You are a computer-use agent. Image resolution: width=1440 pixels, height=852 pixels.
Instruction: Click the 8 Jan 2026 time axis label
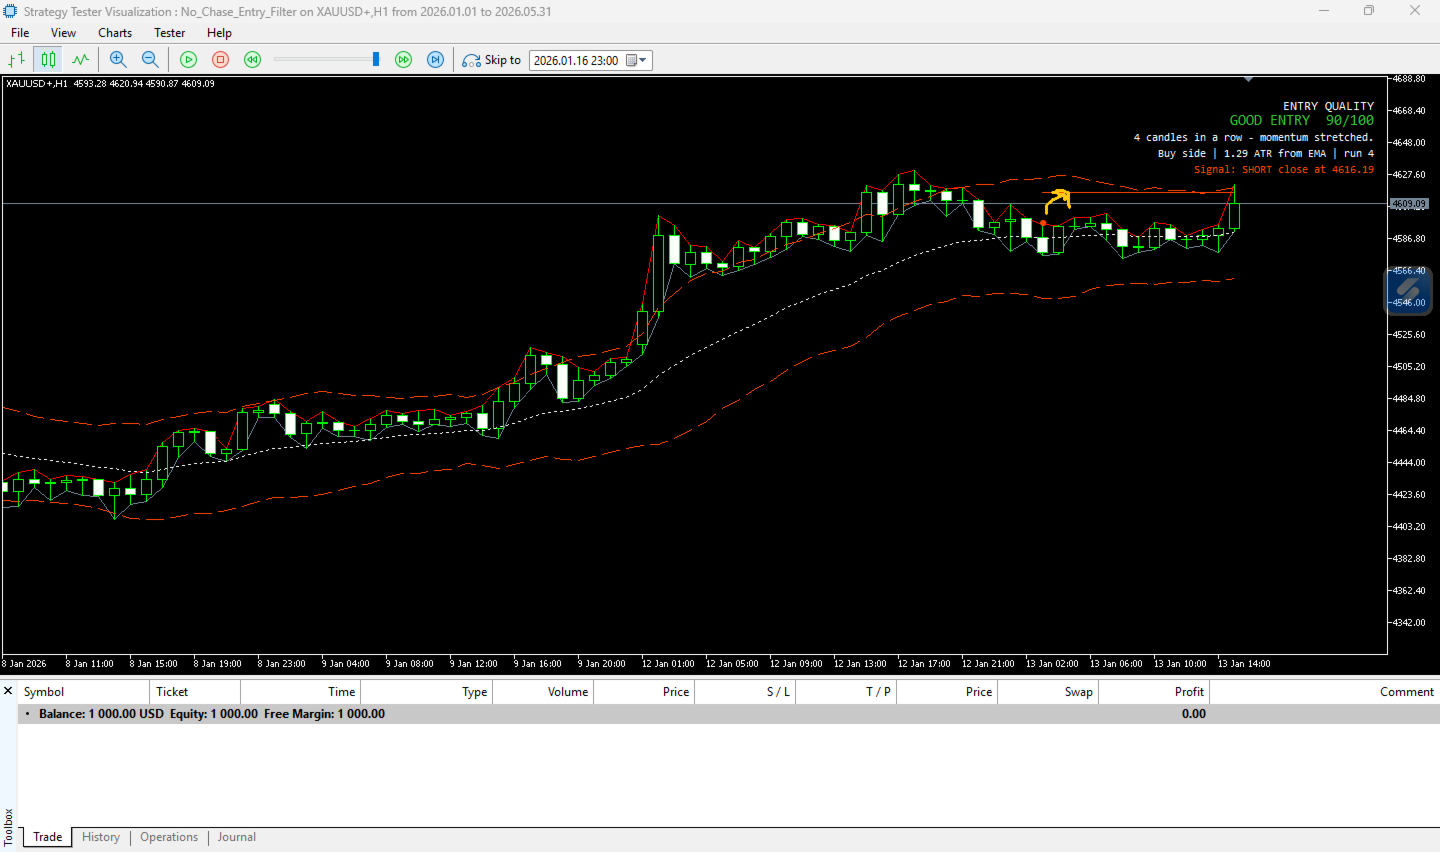(25, 664)
